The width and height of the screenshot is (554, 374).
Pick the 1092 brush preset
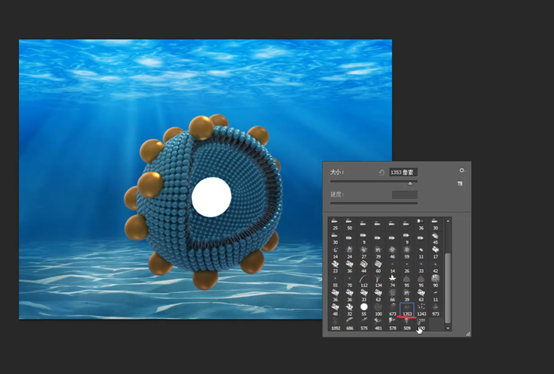(x=335, y=324)
